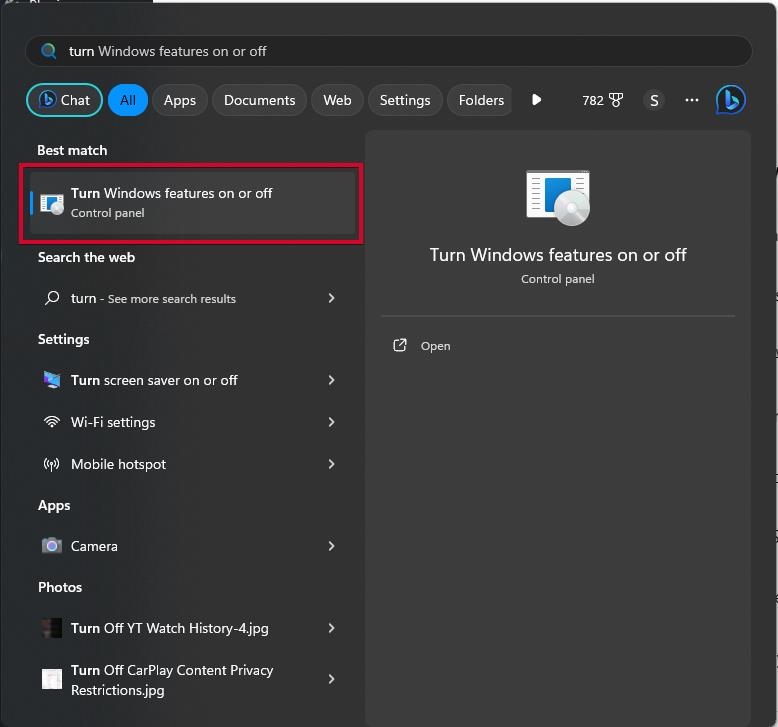Expand the Mobile hotspot chevron
The image size is (778, 727).
[331, 464]
